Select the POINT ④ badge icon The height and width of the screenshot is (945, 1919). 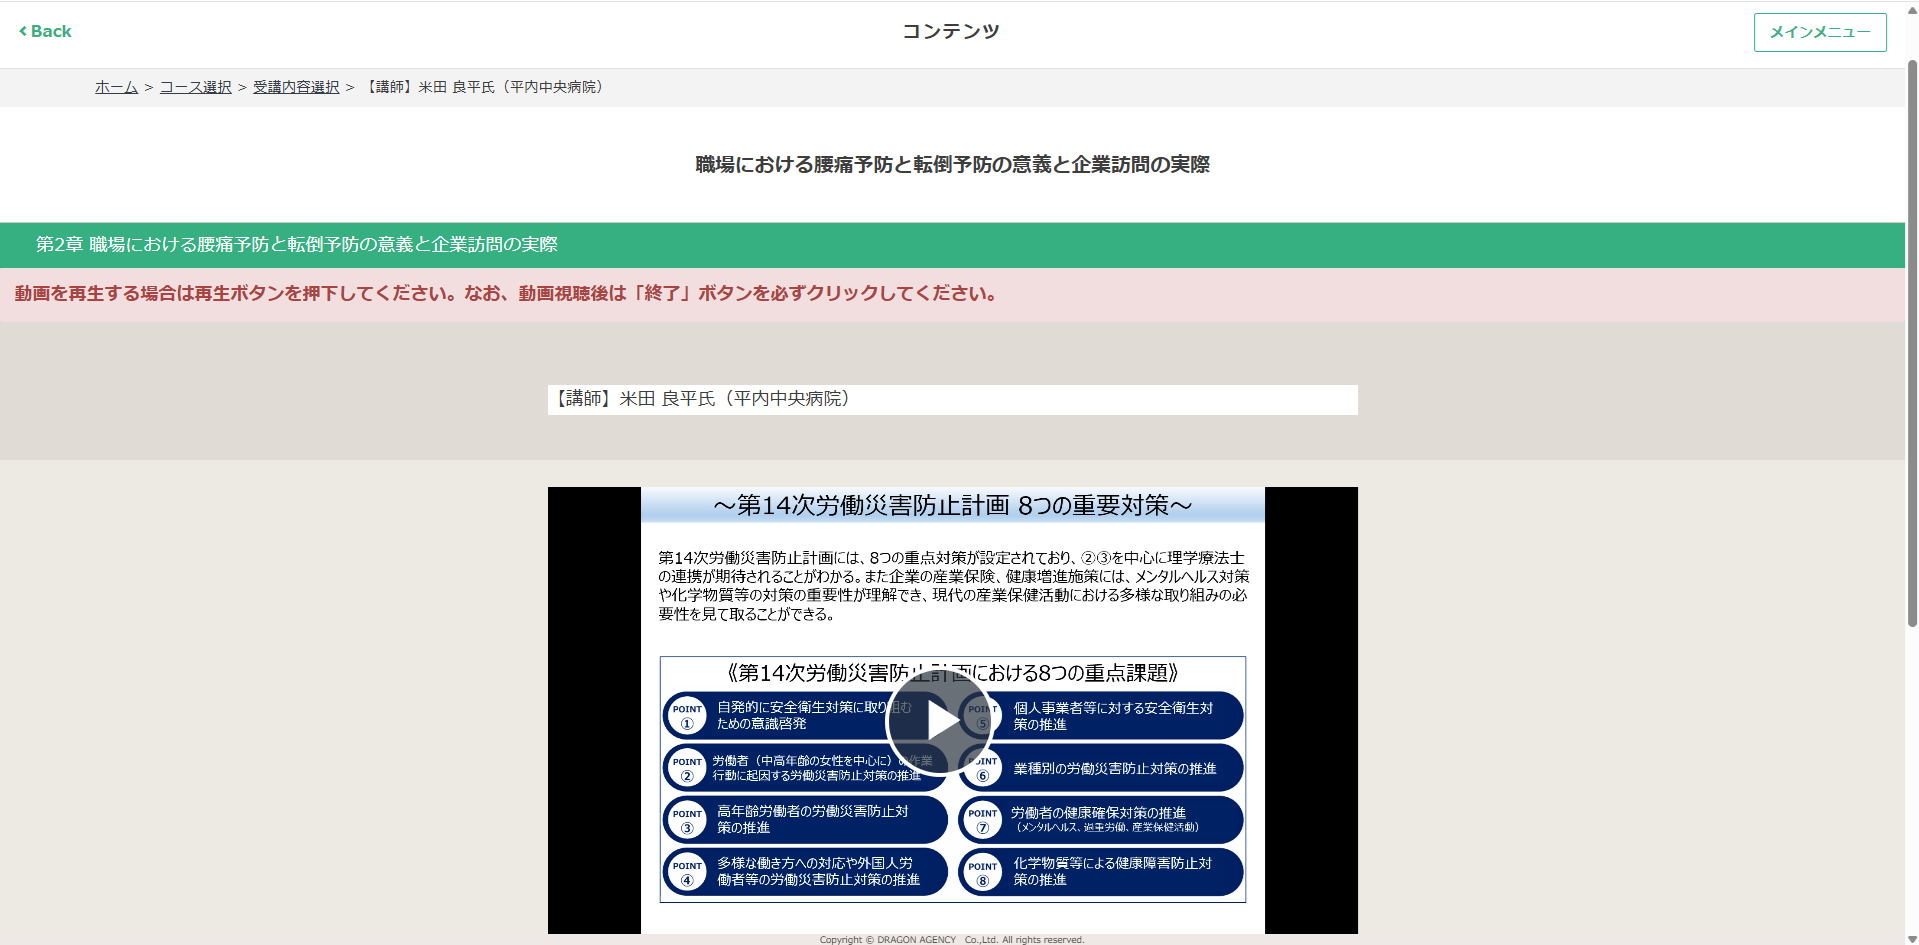(x=687, y=872)
